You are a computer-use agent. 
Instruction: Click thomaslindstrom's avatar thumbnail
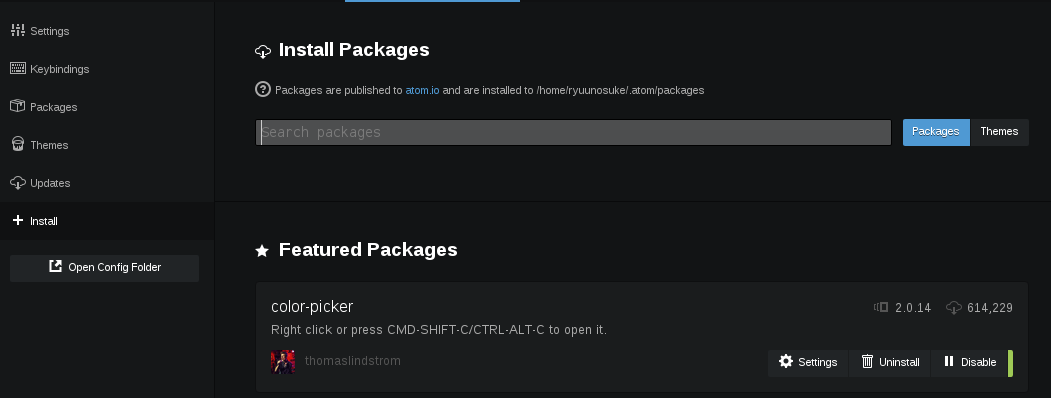(283, 362)
